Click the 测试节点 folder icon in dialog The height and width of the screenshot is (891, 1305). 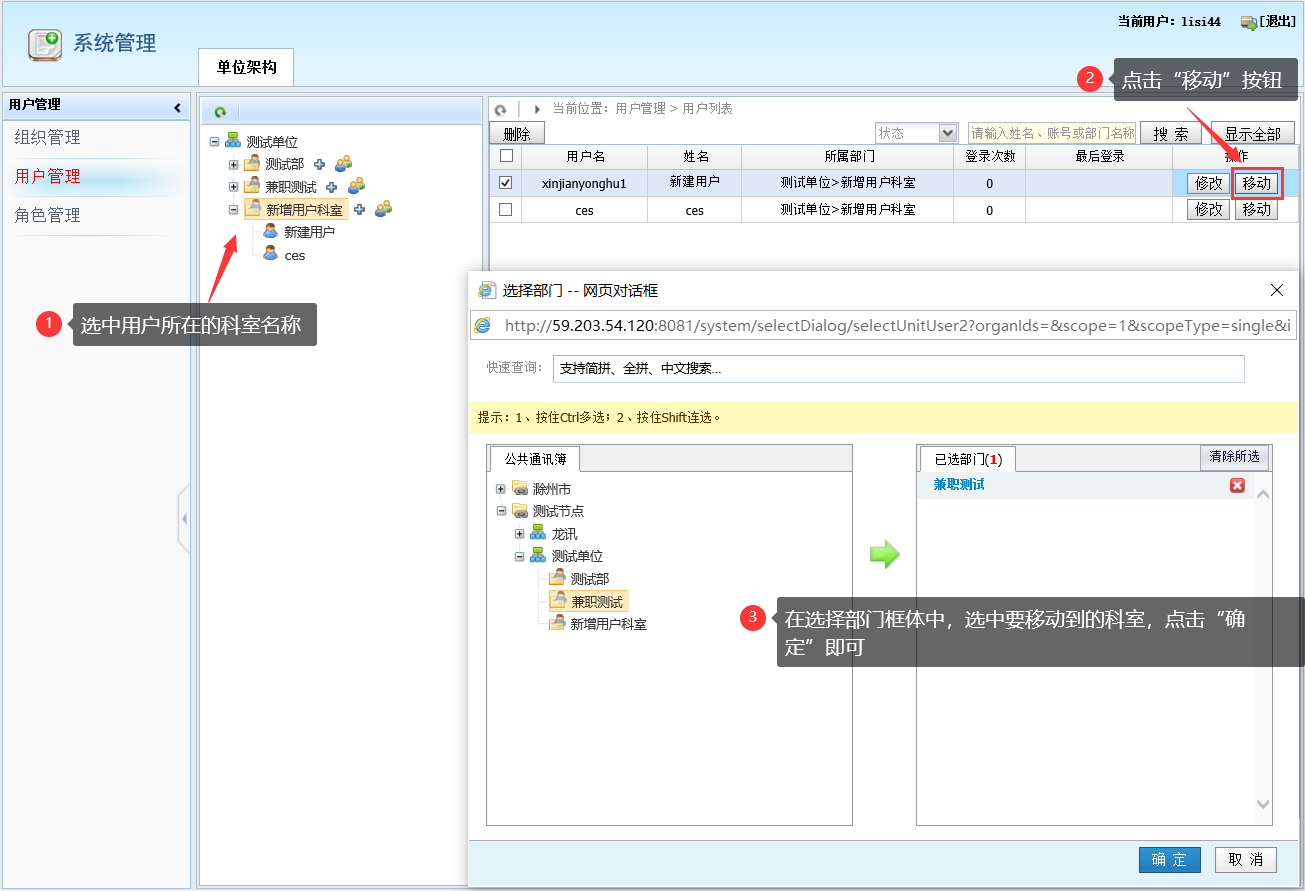[520, 511]
